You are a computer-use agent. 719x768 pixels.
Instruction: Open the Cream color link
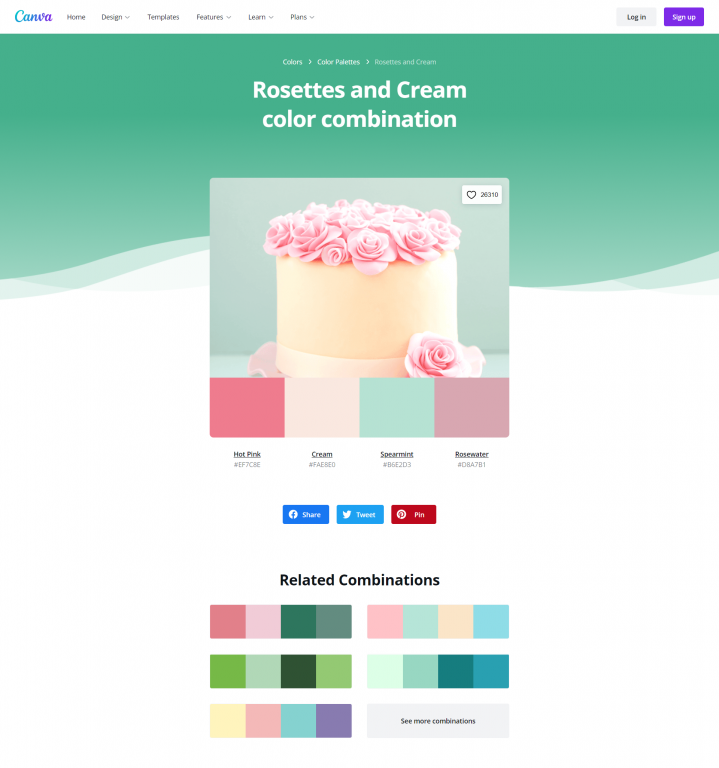(322, 454)
